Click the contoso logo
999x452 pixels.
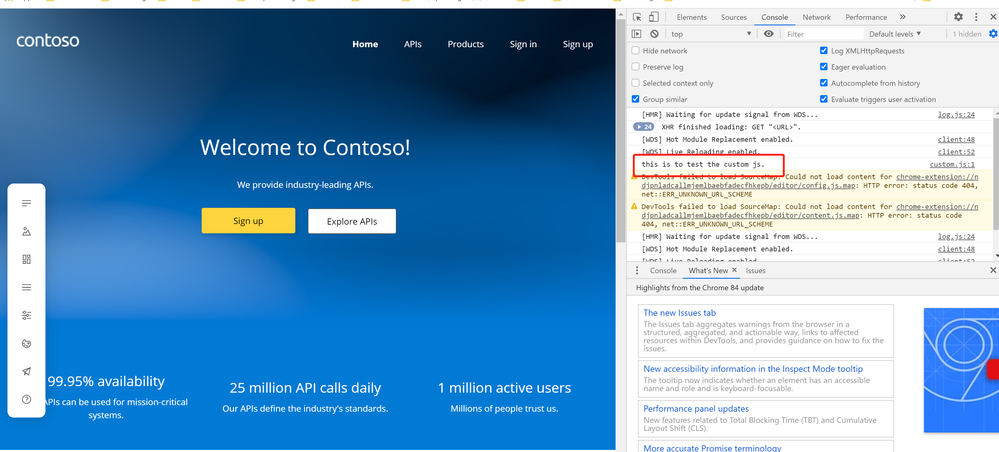[x=48, y=41]
